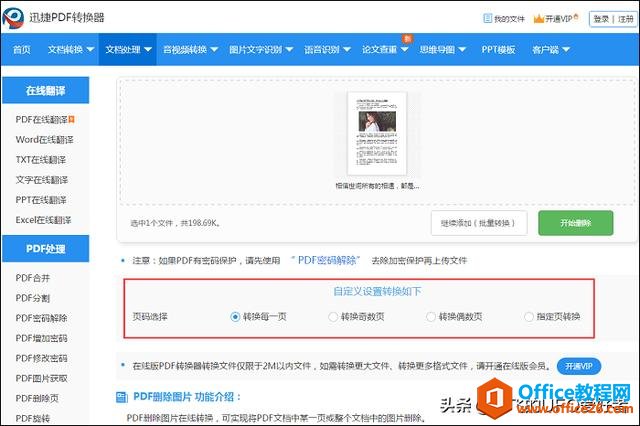
Task: Click the PDF处理 sidebar header
Action: point(45,248)
